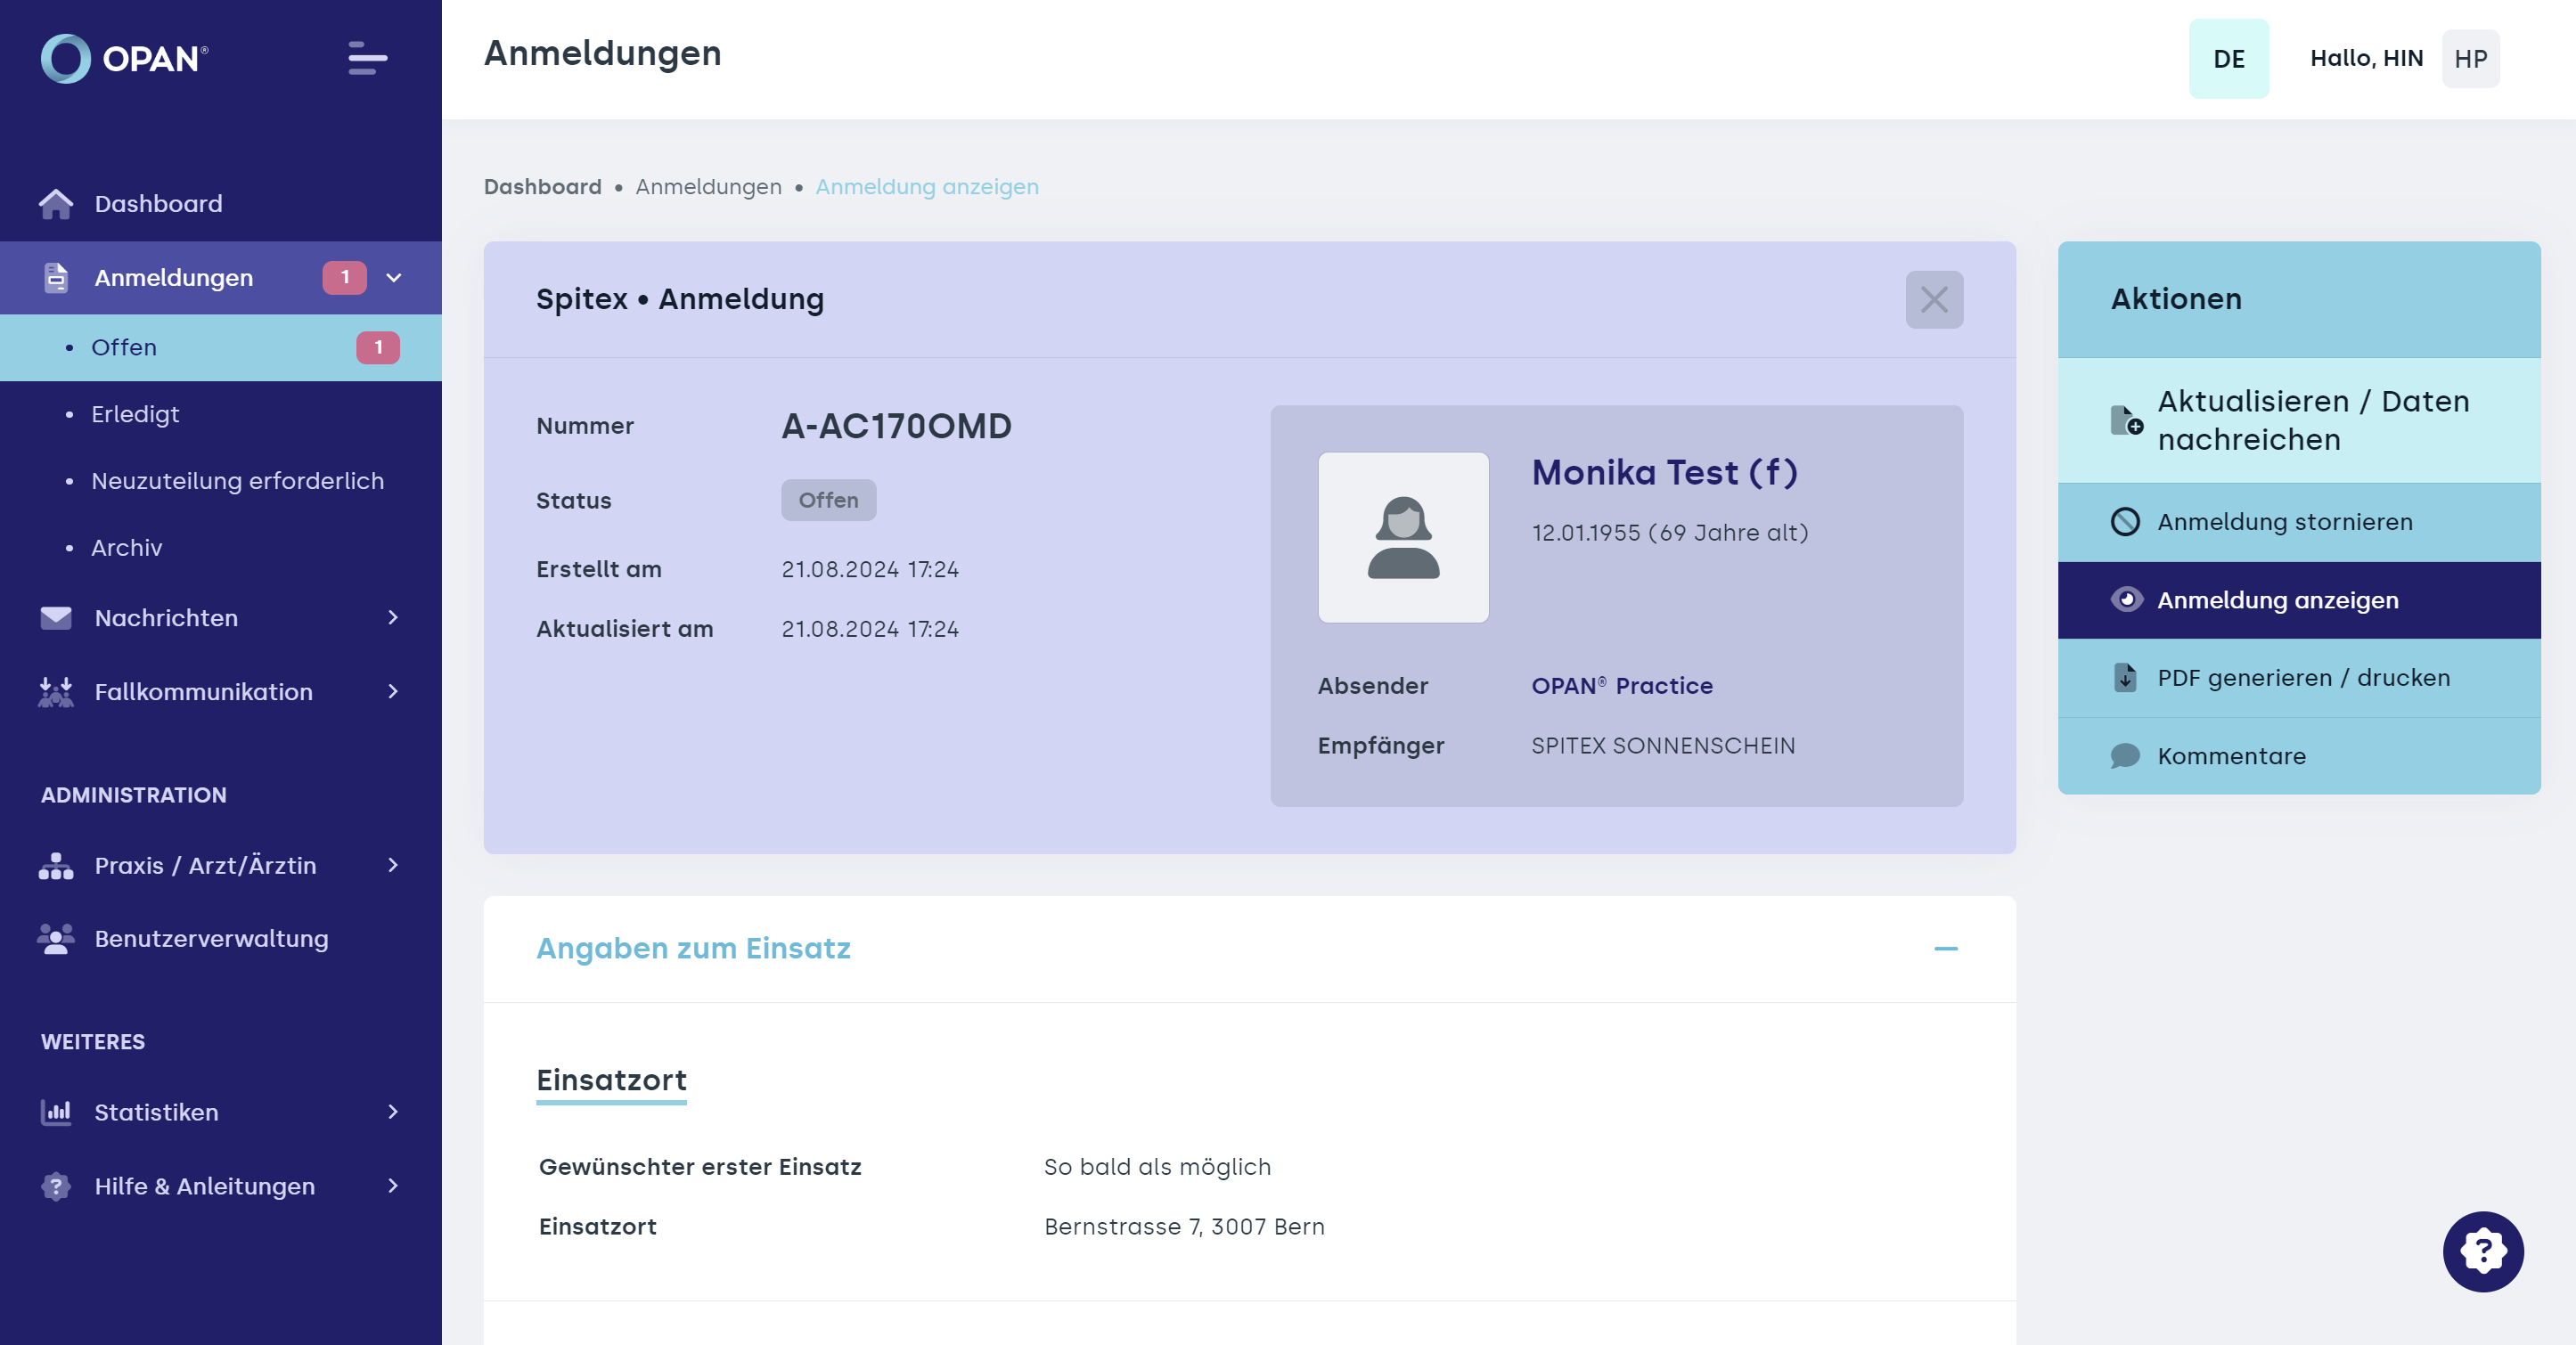Open the HP user profile menu

pos(2470,59)
